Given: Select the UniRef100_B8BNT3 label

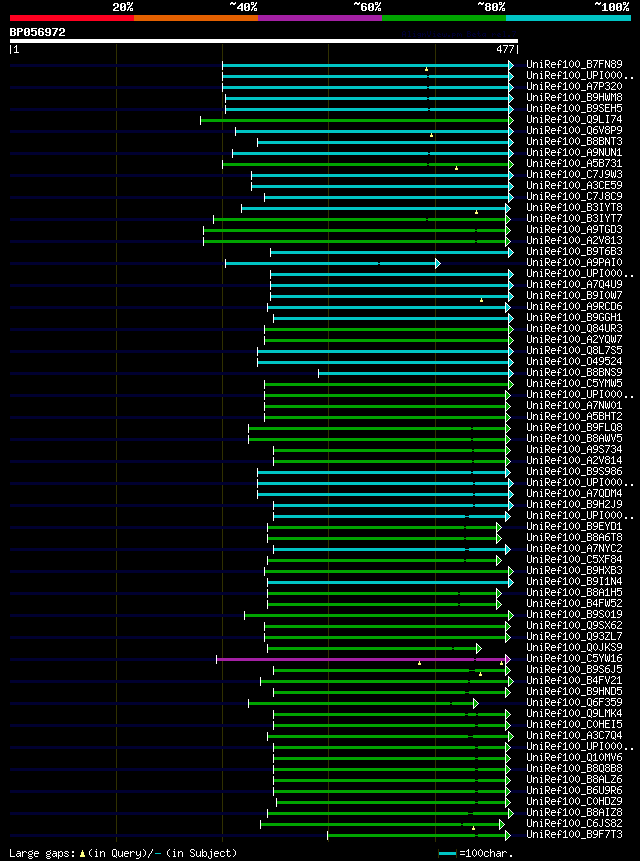Looking at the screenshot, I should (x=574, y=141).
